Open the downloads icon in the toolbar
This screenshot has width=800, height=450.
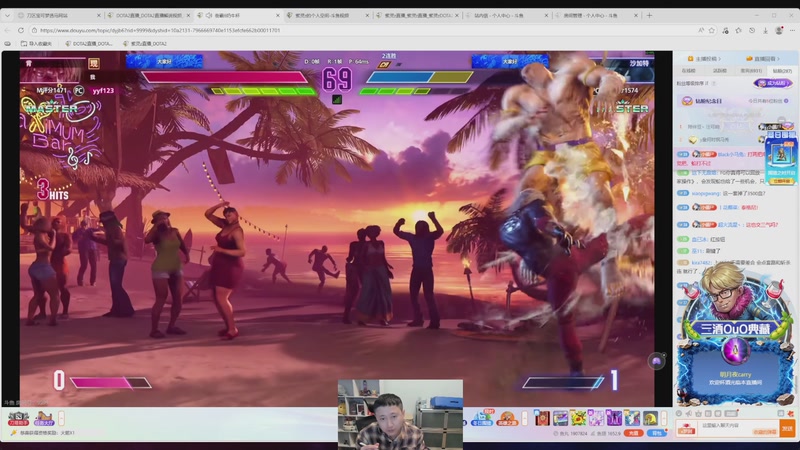(765, 30)
